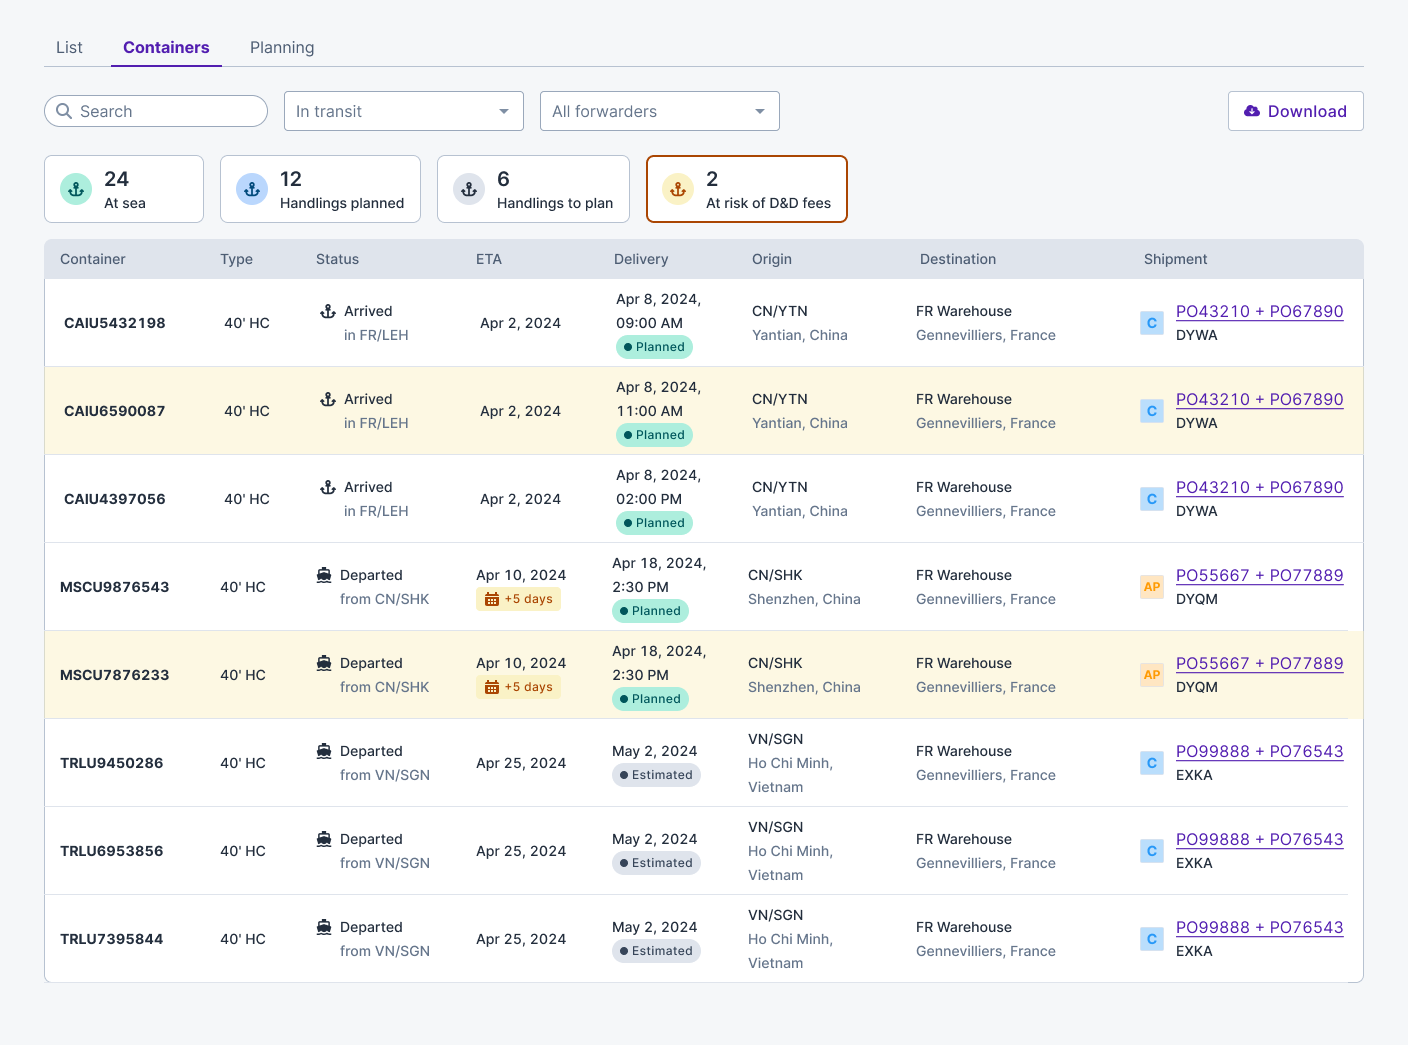Image resolution: width=1408 pixels, height=1045 pixels.
Task: Click the gray anchor icon for Handlings to plan
Action: (469, 189)
